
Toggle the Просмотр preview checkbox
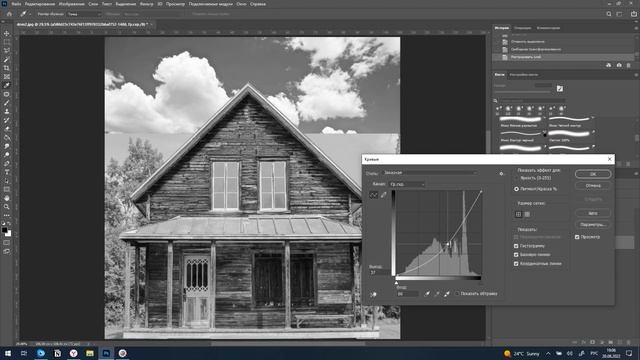[577, 237]
